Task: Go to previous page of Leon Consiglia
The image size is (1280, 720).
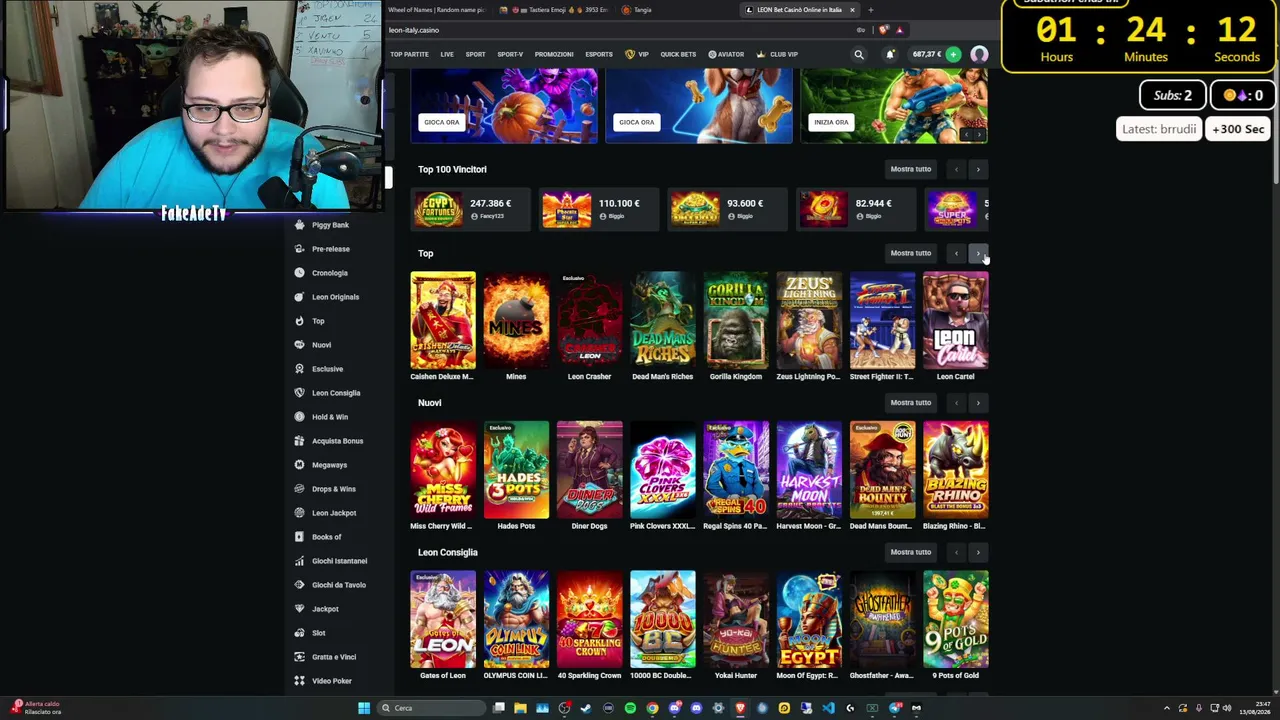Action: (x=956, y=552)
